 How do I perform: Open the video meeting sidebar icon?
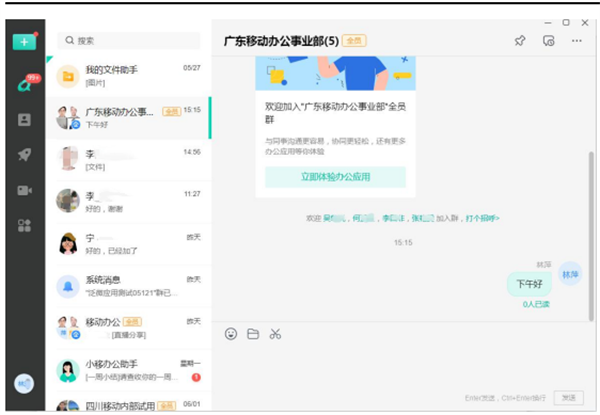pos(24,190)
